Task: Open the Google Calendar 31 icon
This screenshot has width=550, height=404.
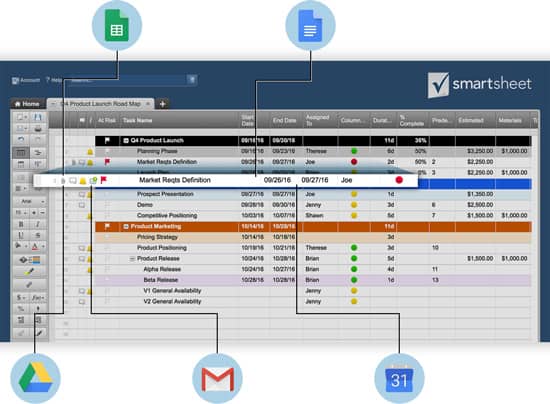Action: click(x=399, y=379)
